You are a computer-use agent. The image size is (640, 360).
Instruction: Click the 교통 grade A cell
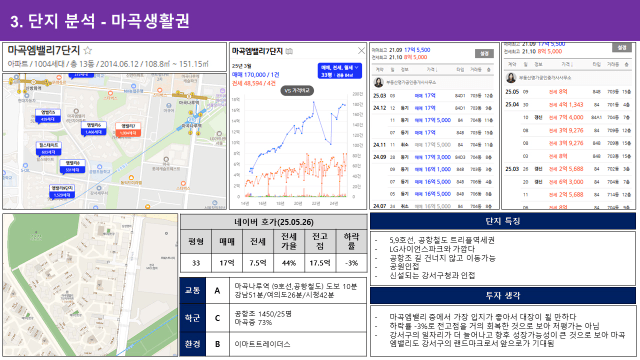217,290
